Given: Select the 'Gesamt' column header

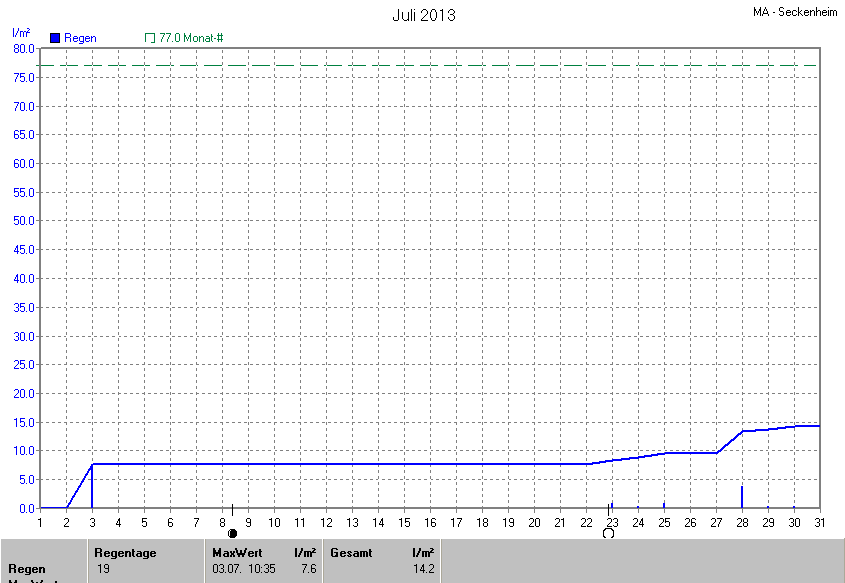Looking at the screenshot, I should (351, 552).
